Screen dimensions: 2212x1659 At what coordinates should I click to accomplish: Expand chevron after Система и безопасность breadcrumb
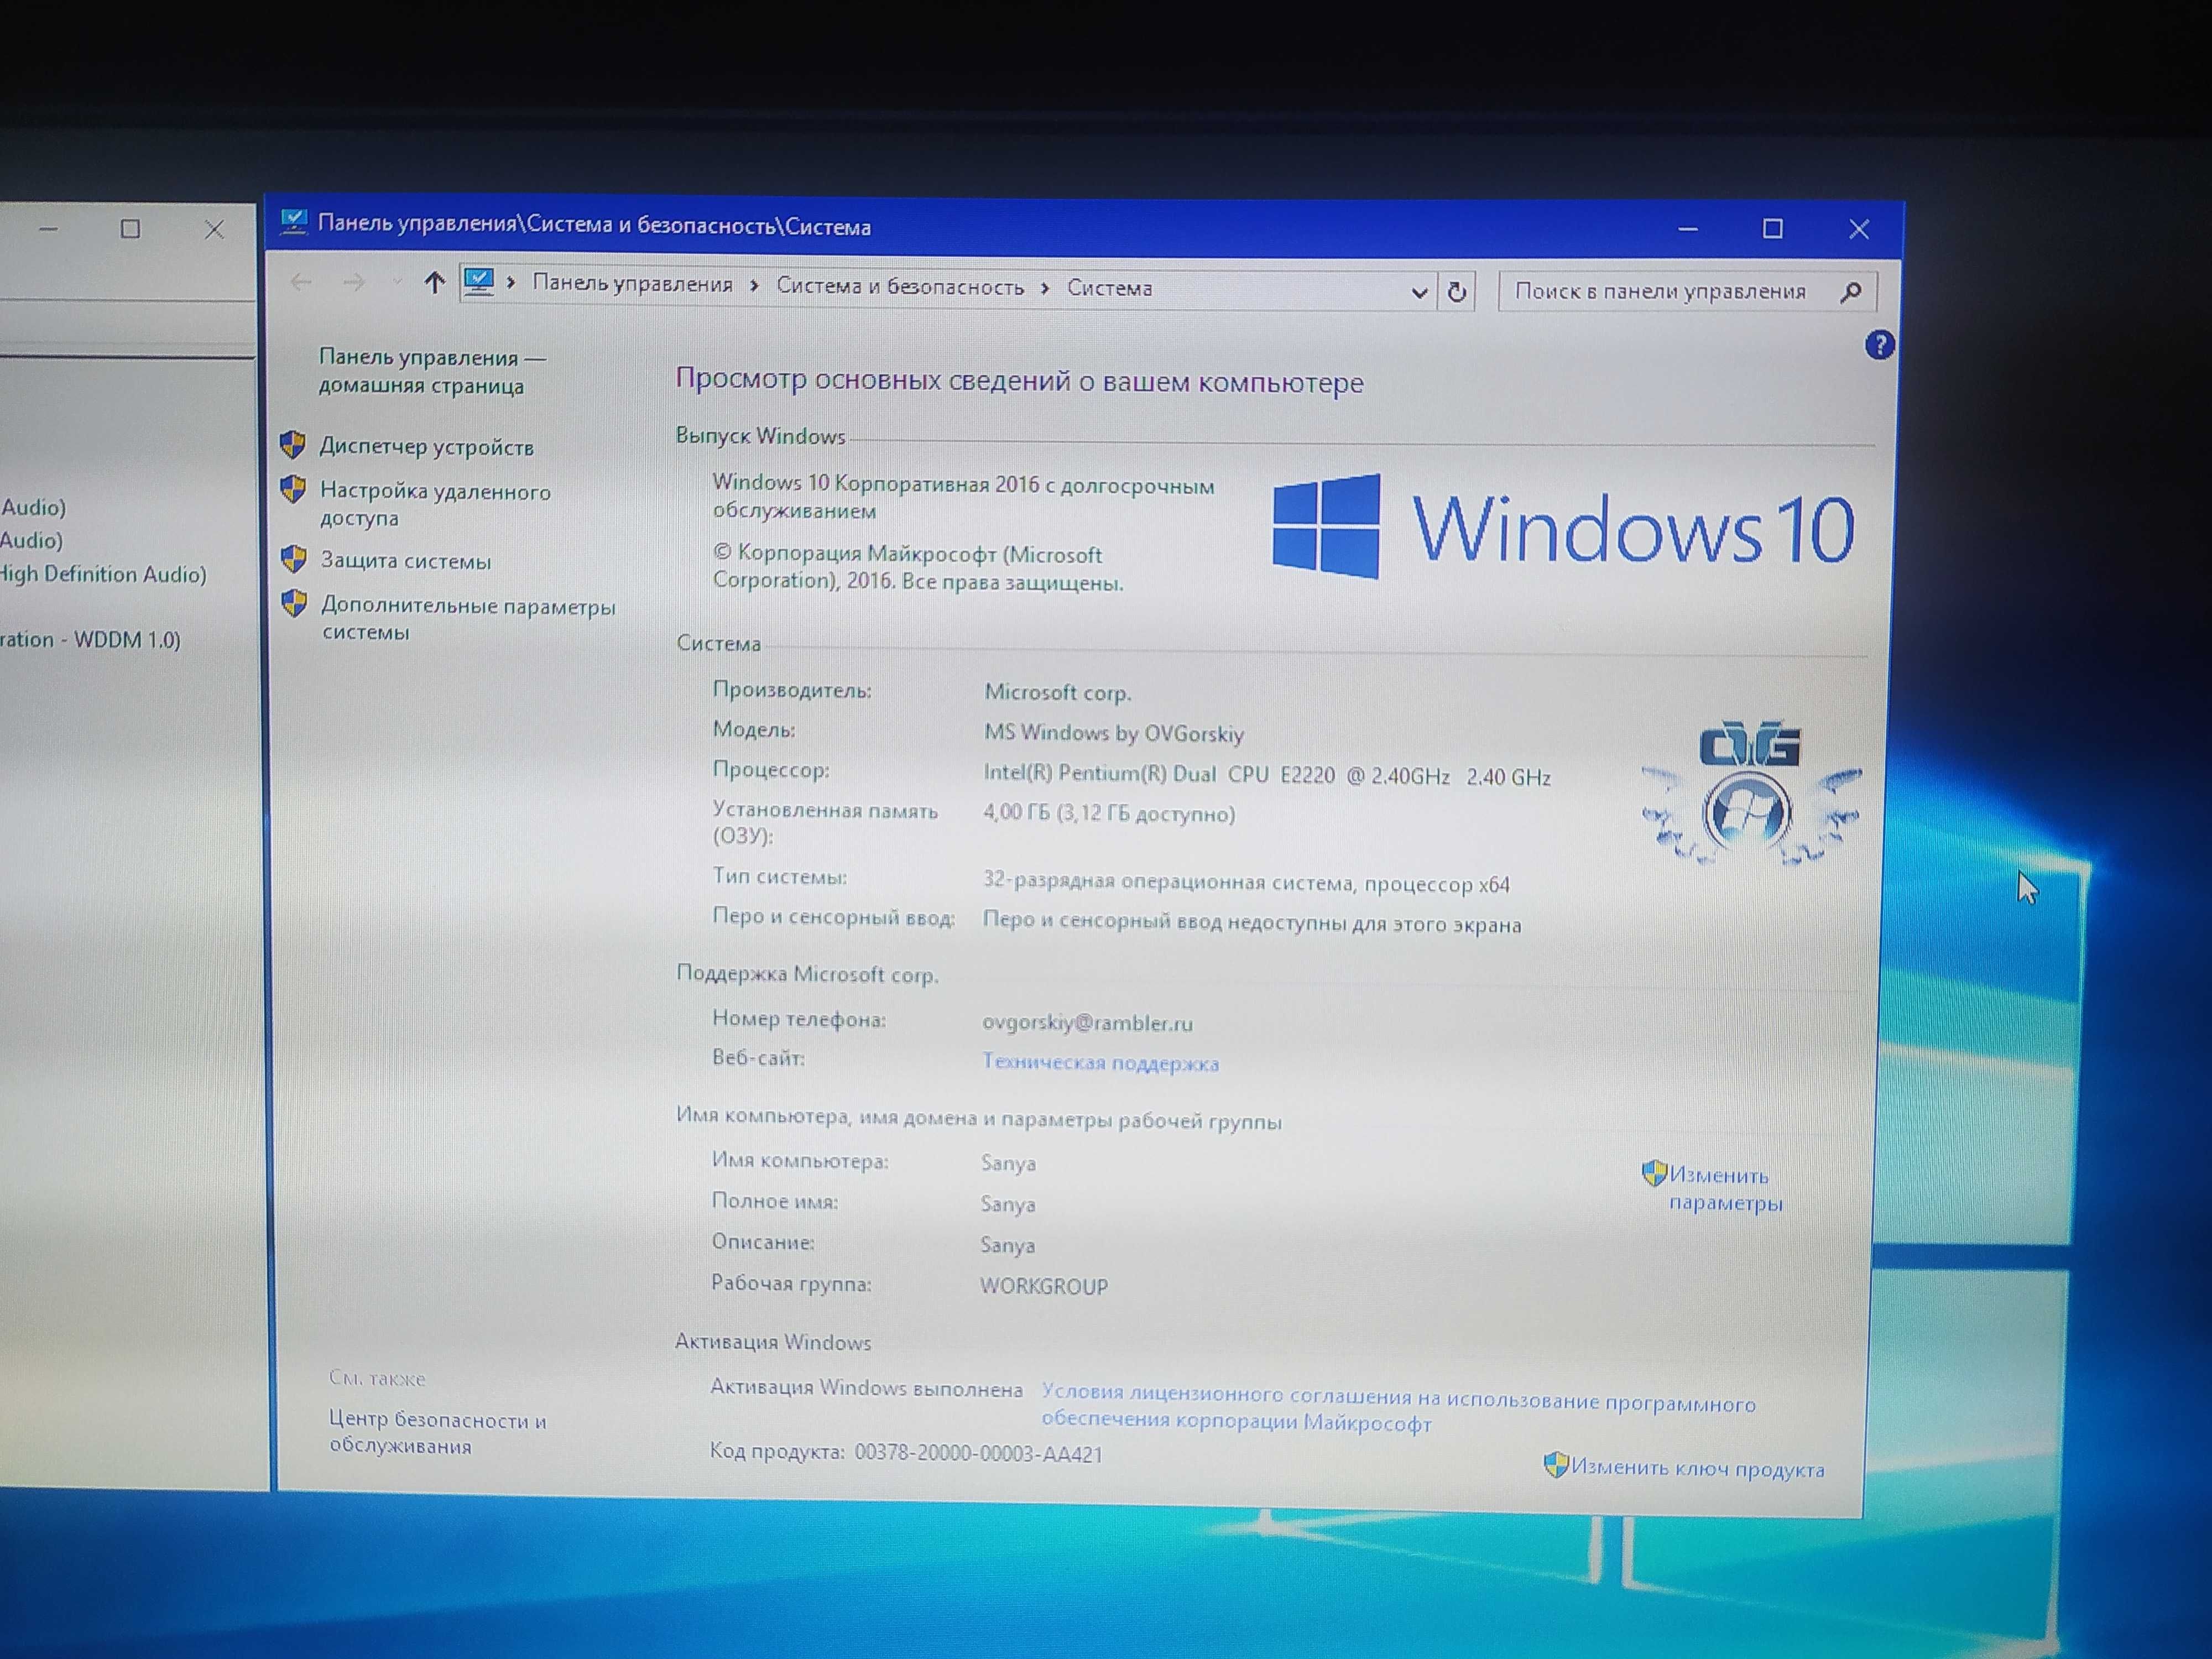(1045, 288)
